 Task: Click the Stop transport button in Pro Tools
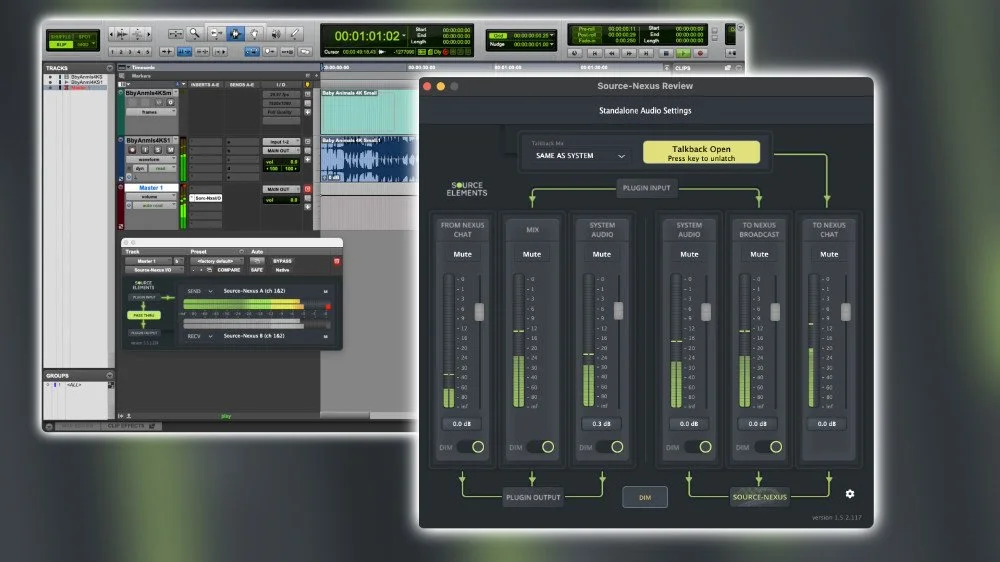coord(666,54)
